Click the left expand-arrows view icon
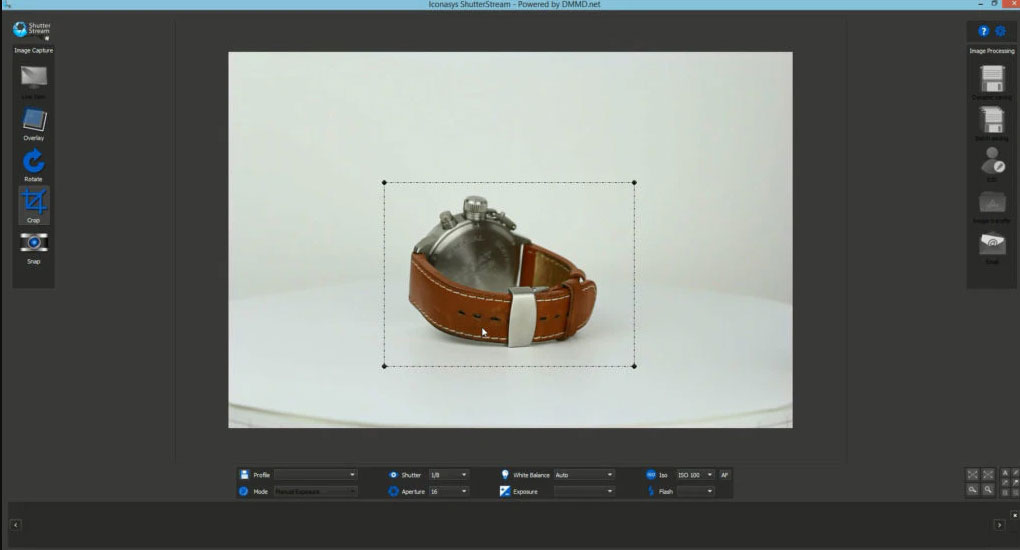The height and width of the screenshot is (550, 1020). (x=973, y=474)
